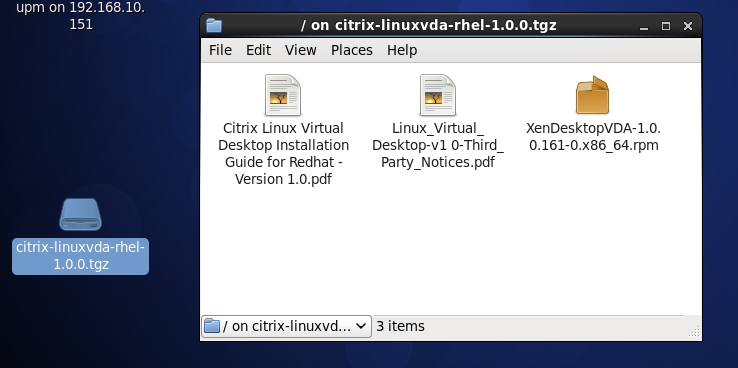738x368 pixels.
Task: Click the 'Citrix Linux Virtual Desktop Installation Guide' file name
Action: point(283,154)
